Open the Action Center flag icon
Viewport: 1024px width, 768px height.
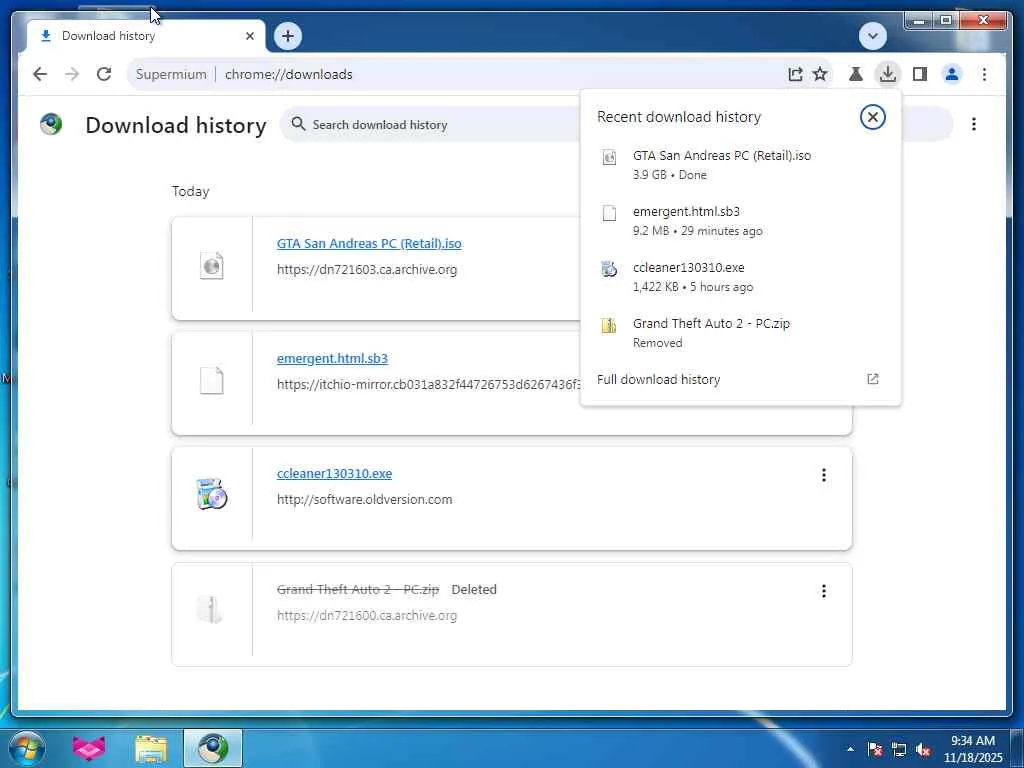pos(874,749)
